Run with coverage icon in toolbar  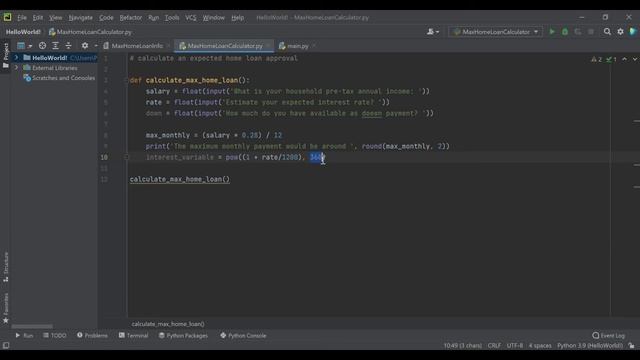(578, 32)
